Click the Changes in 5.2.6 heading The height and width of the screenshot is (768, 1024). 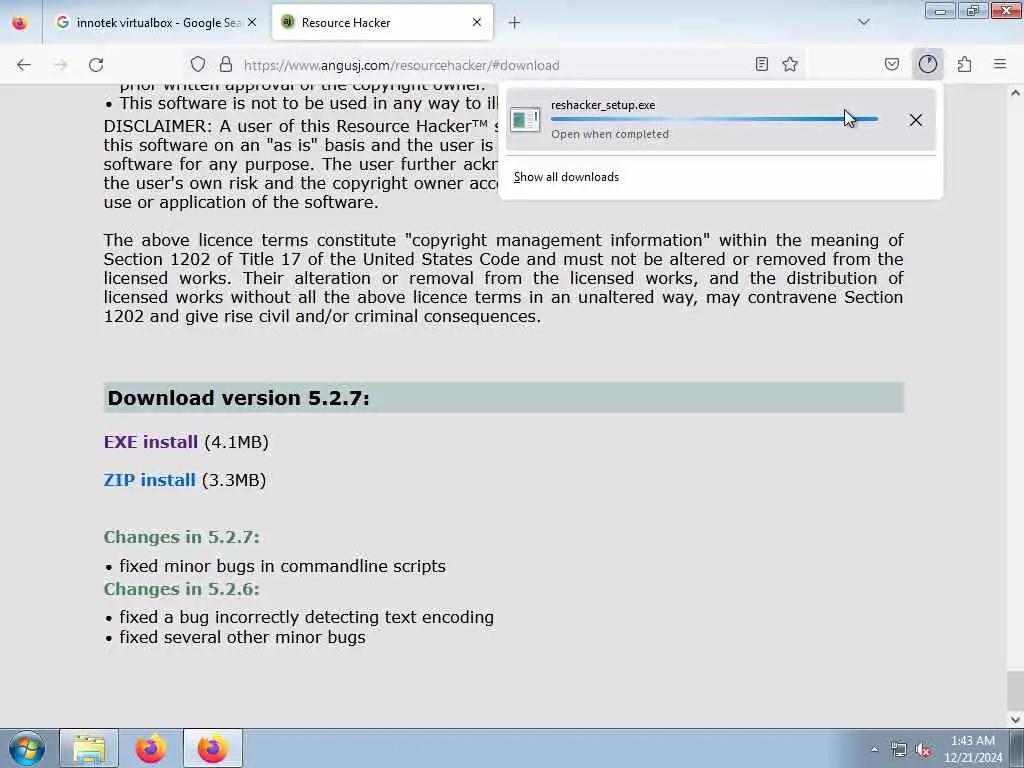[182, 589]
